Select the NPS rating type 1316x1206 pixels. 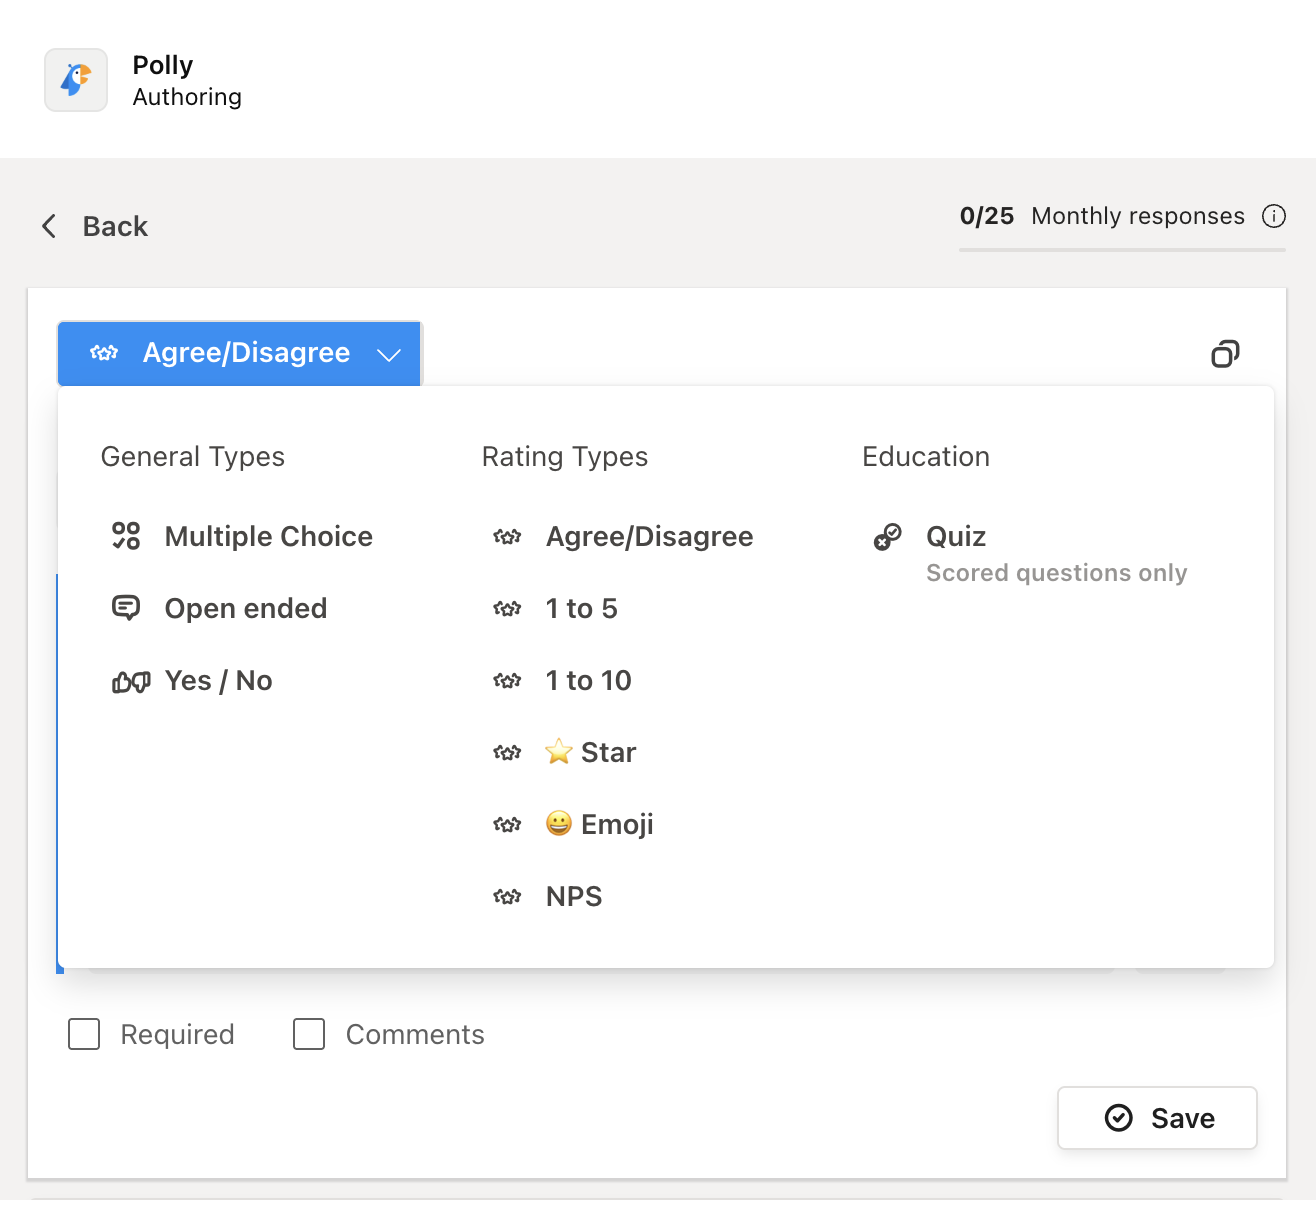pos(573,896)
